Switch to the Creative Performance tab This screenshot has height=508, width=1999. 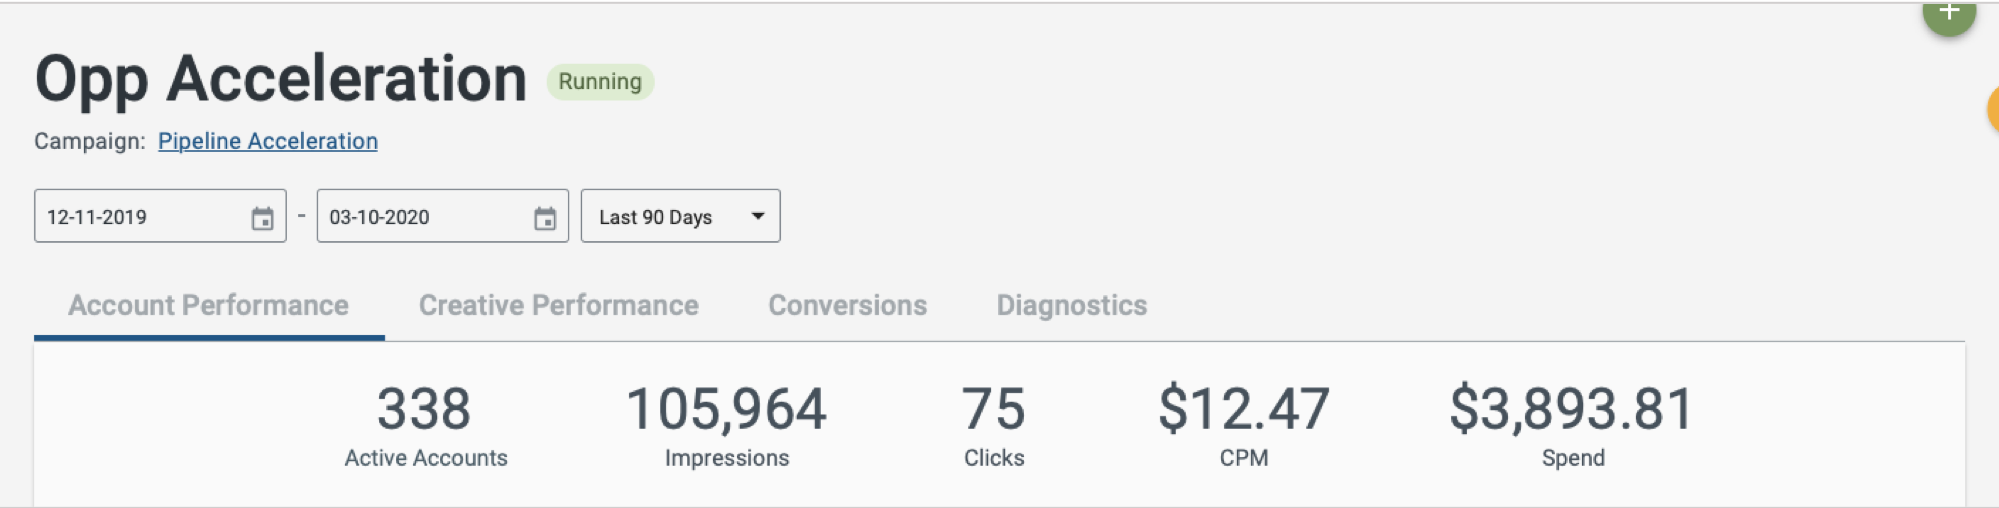558,305
